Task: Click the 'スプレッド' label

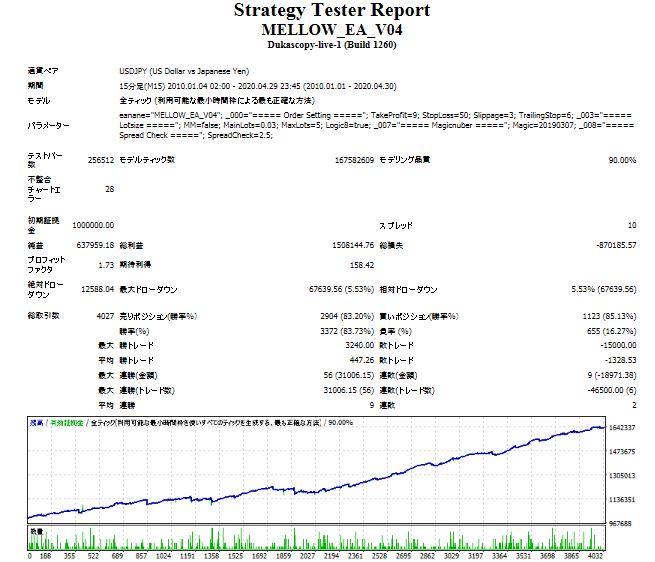Action: [396, 226]
